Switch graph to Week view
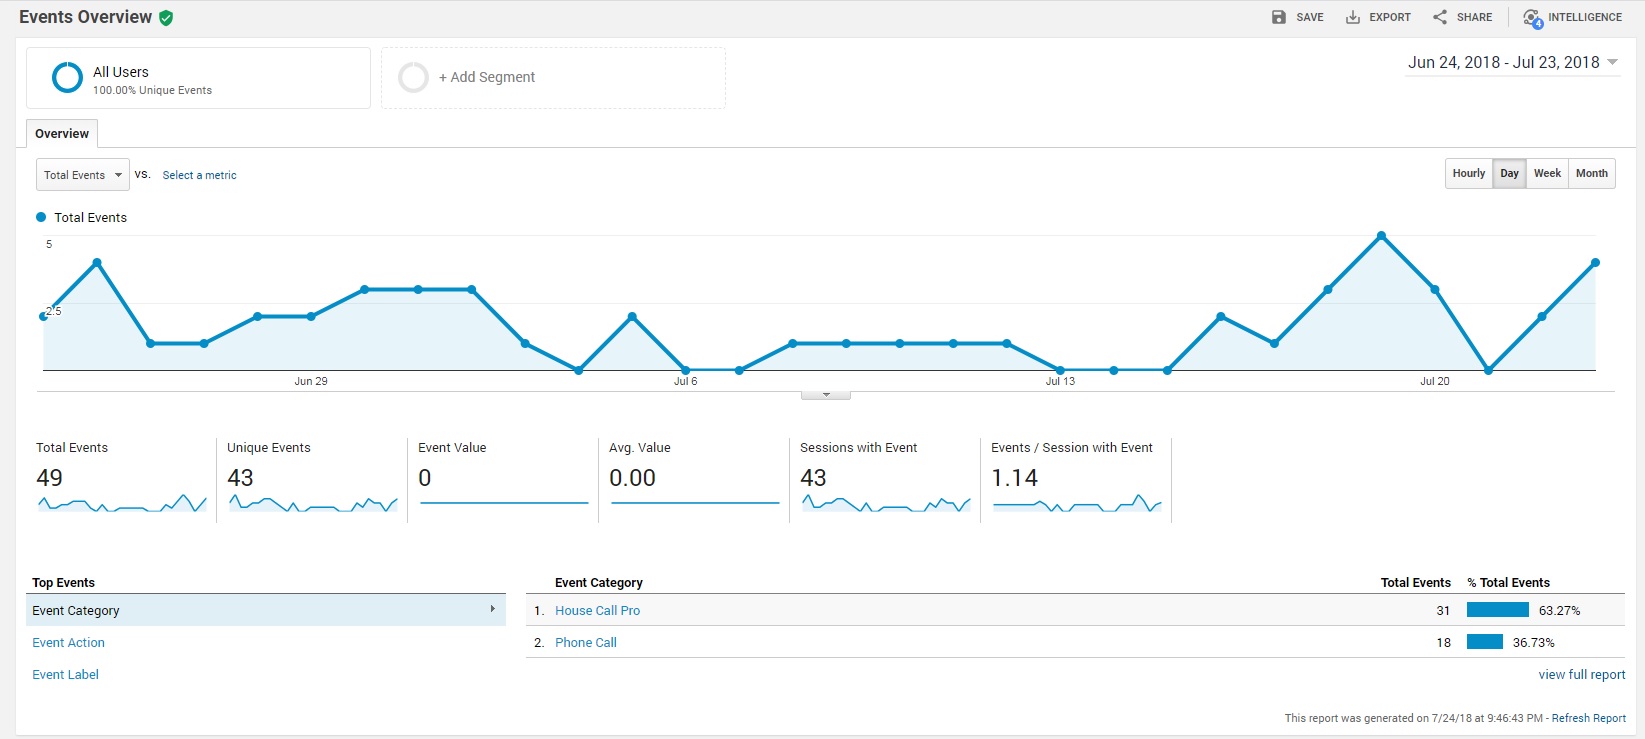The image size is (1645, 739). pos(1547,173)
